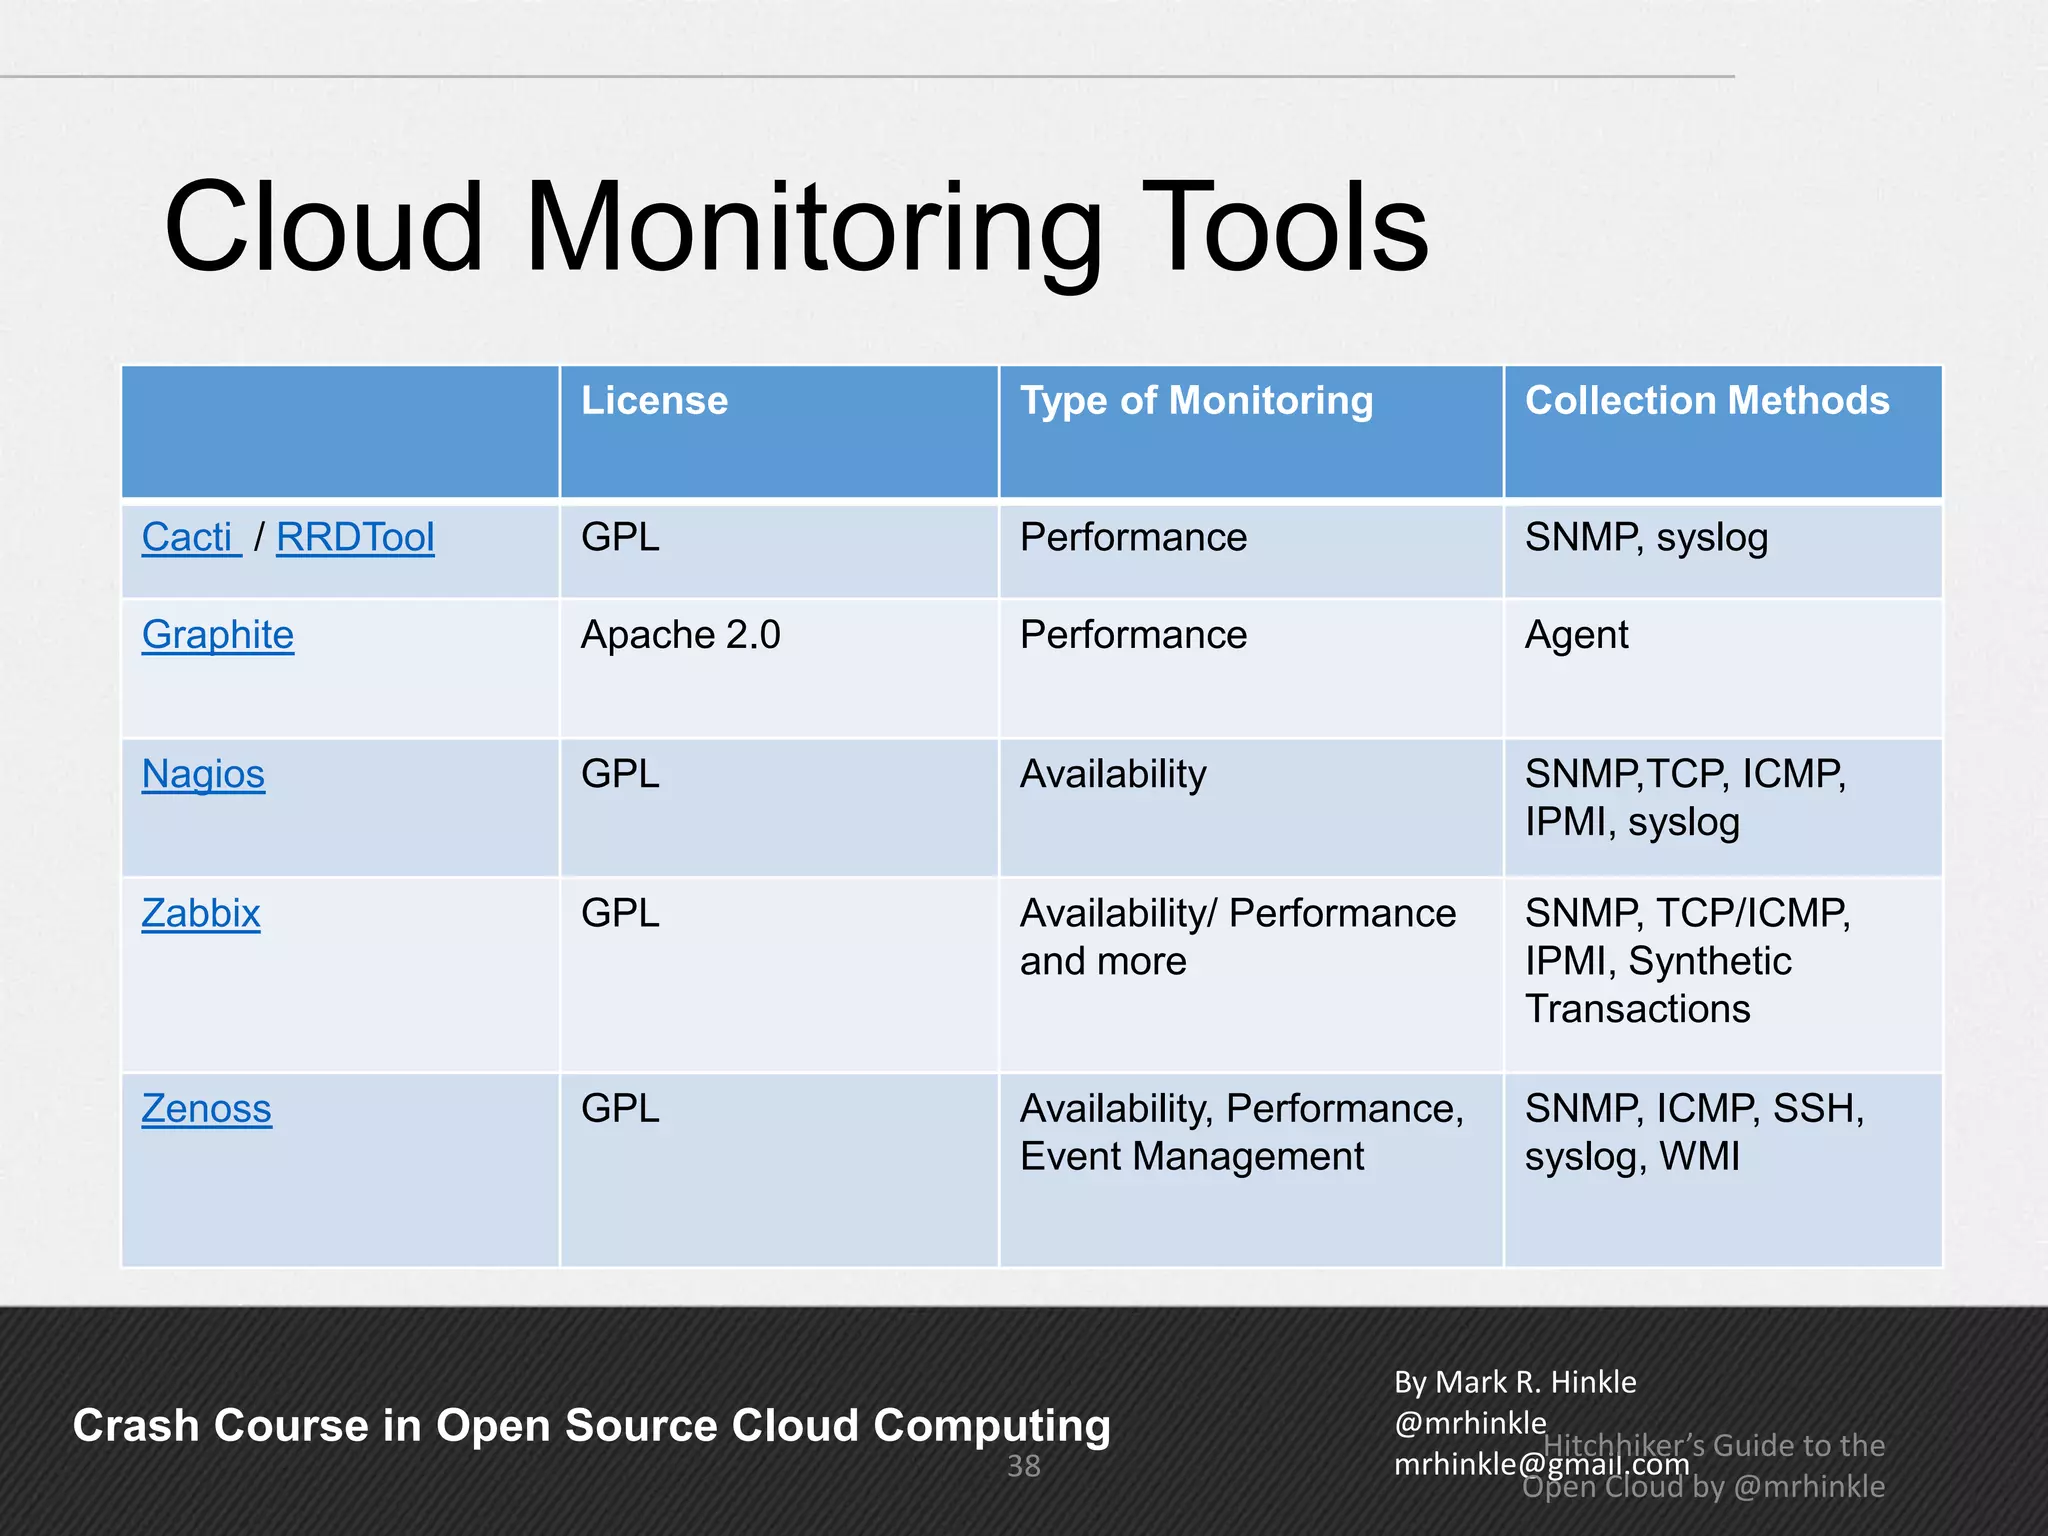Click the slide number 38

[x=1023, y=1467]
